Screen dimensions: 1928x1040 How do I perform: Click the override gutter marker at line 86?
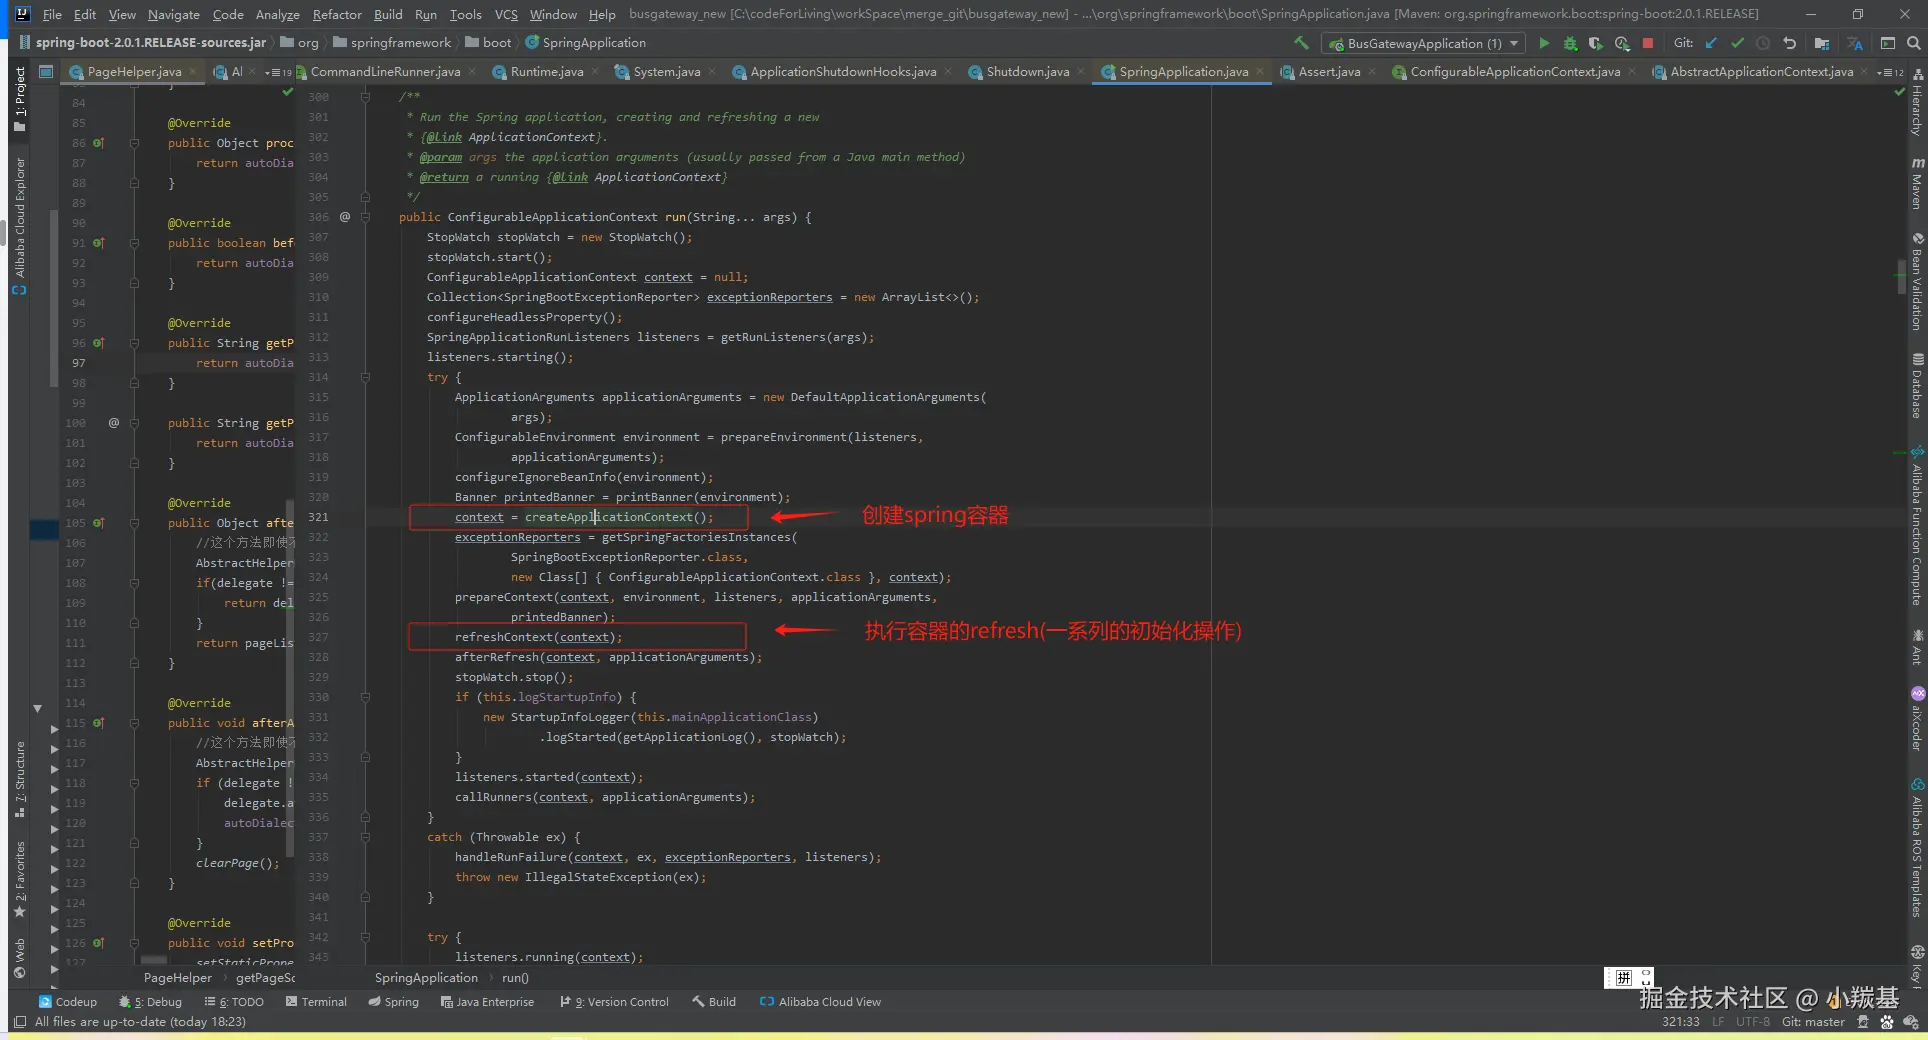[98, 143]
